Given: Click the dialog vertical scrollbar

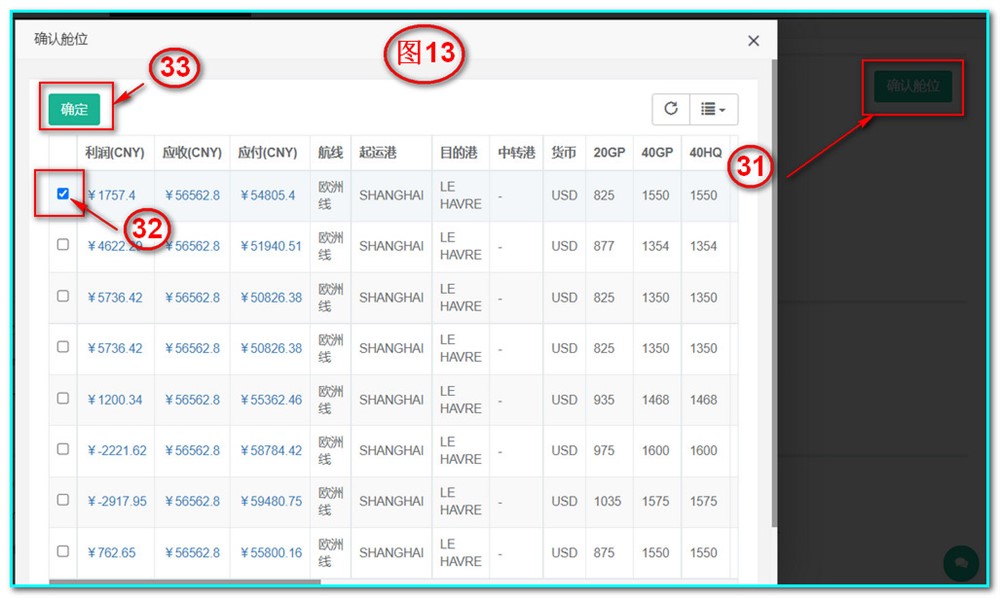Looking at the screenshot, I should point(772,300).
